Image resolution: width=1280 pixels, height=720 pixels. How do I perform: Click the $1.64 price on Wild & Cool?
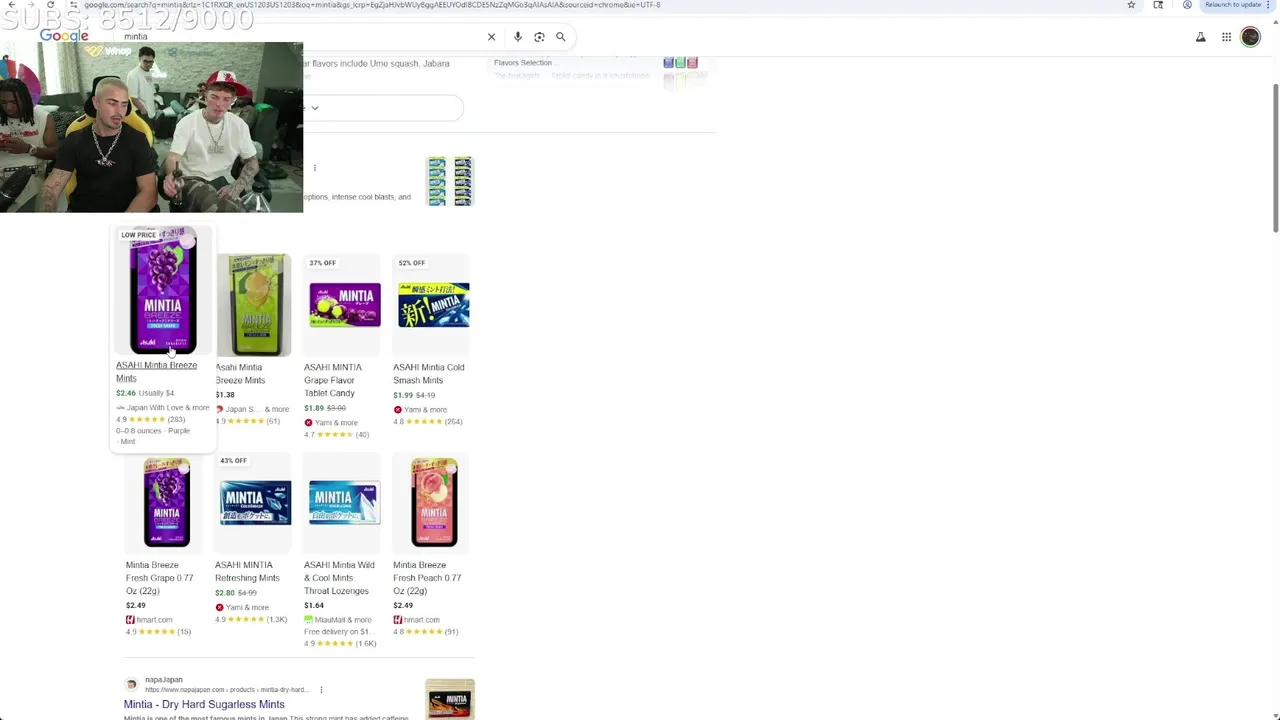pyautogui.click(x=314, y=605)
